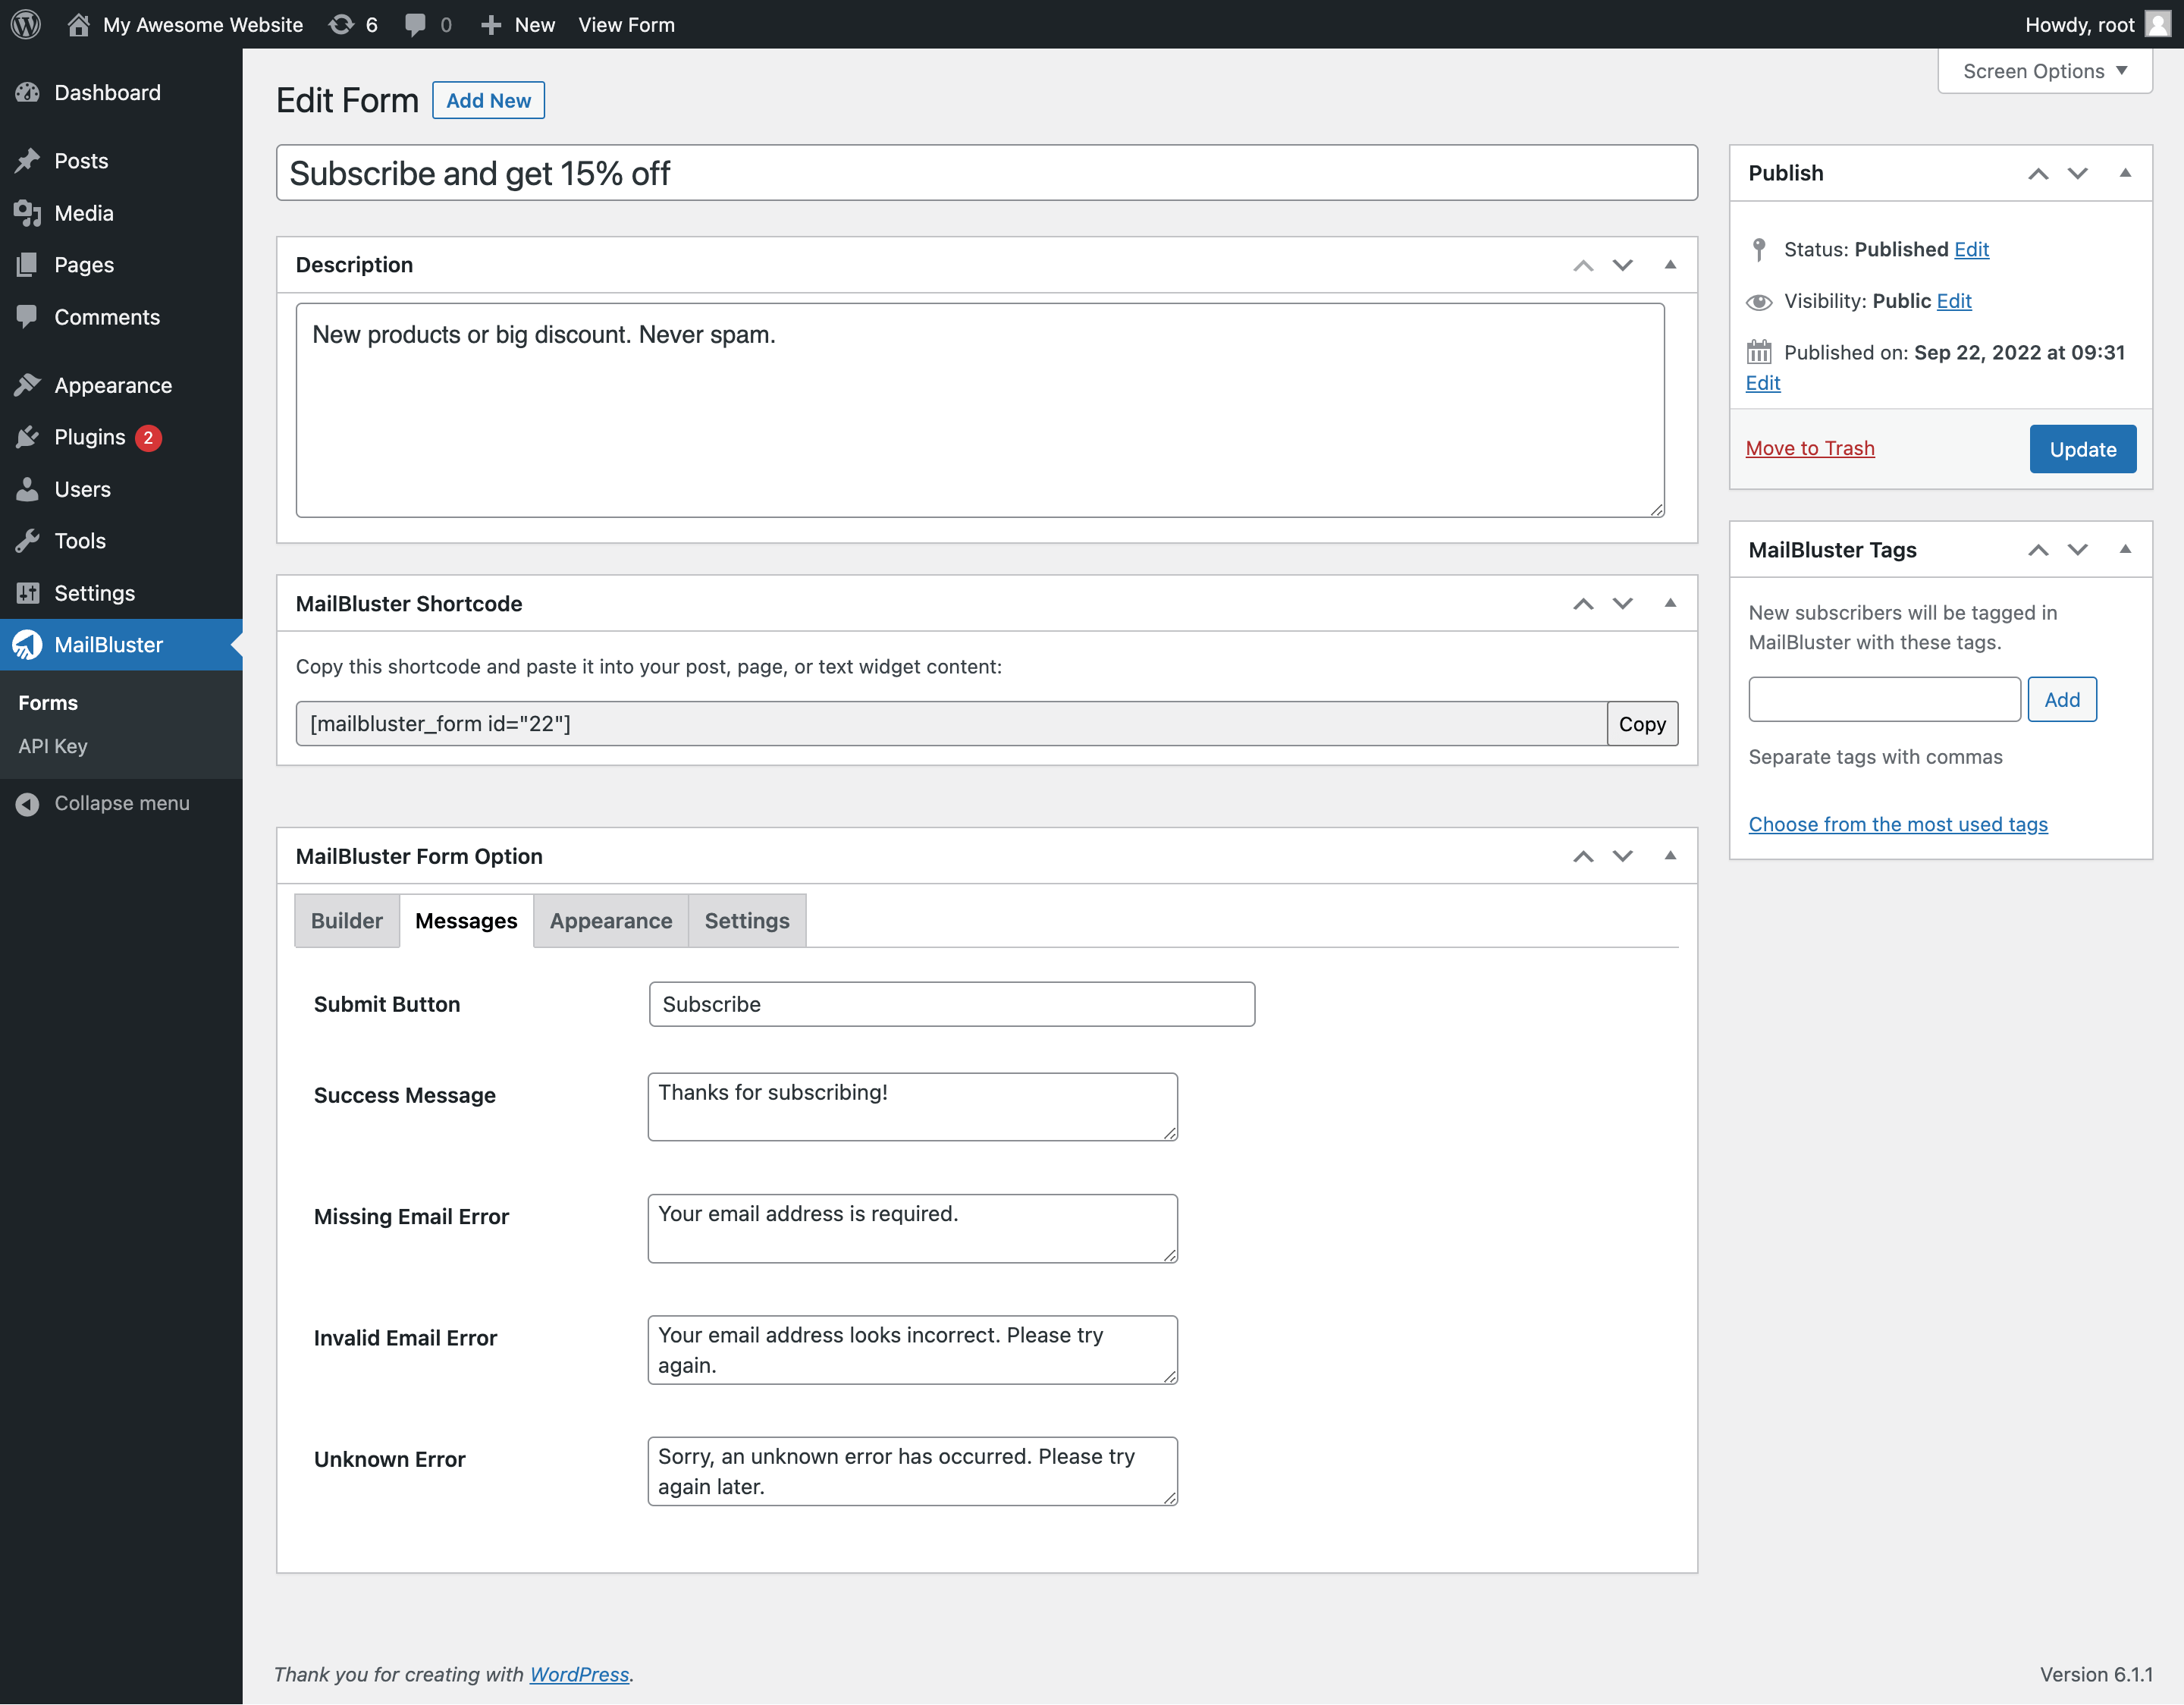
Task: Click the Missing Email Error textarea
Action: click(x=912, y=1229)
